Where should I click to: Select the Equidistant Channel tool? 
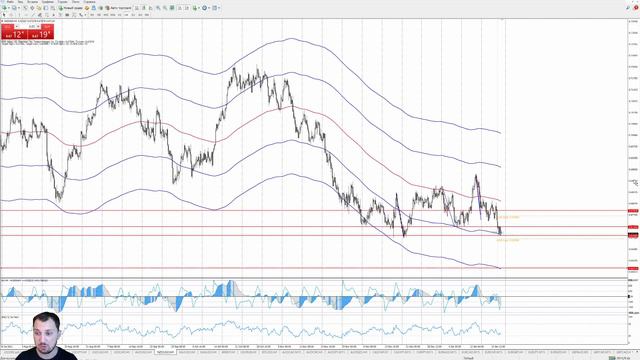tap(40, 15)
